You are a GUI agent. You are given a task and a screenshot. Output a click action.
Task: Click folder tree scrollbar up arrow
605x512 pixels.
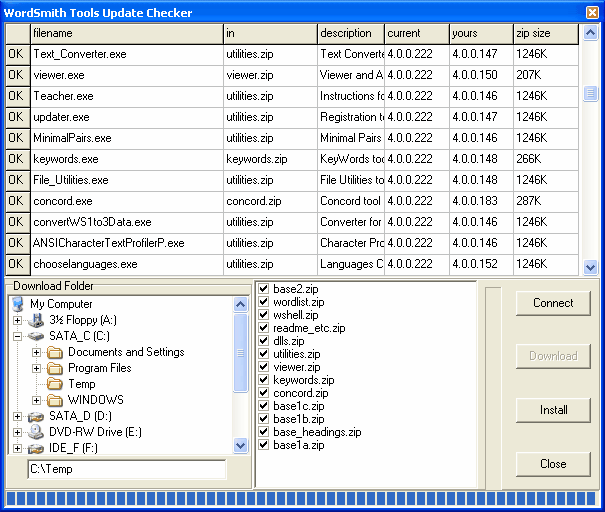(x=240, y=305)
